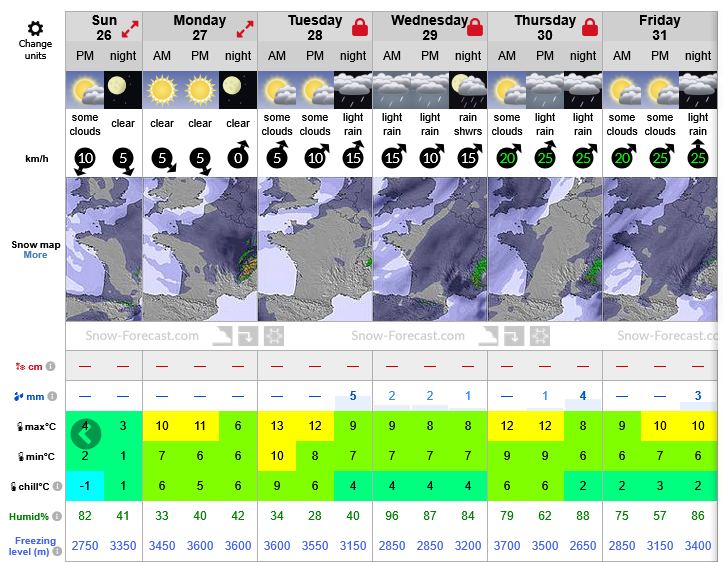
Task: Click Thursday night freezing level 2650
Action: coord(583,546)
